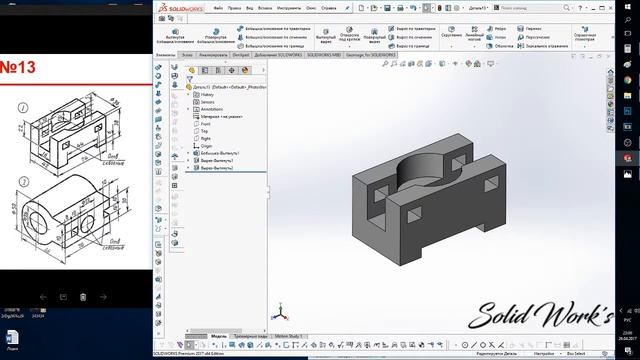Click the search commands input field
The image size is (640, 360).
click(x=530, y=8)
